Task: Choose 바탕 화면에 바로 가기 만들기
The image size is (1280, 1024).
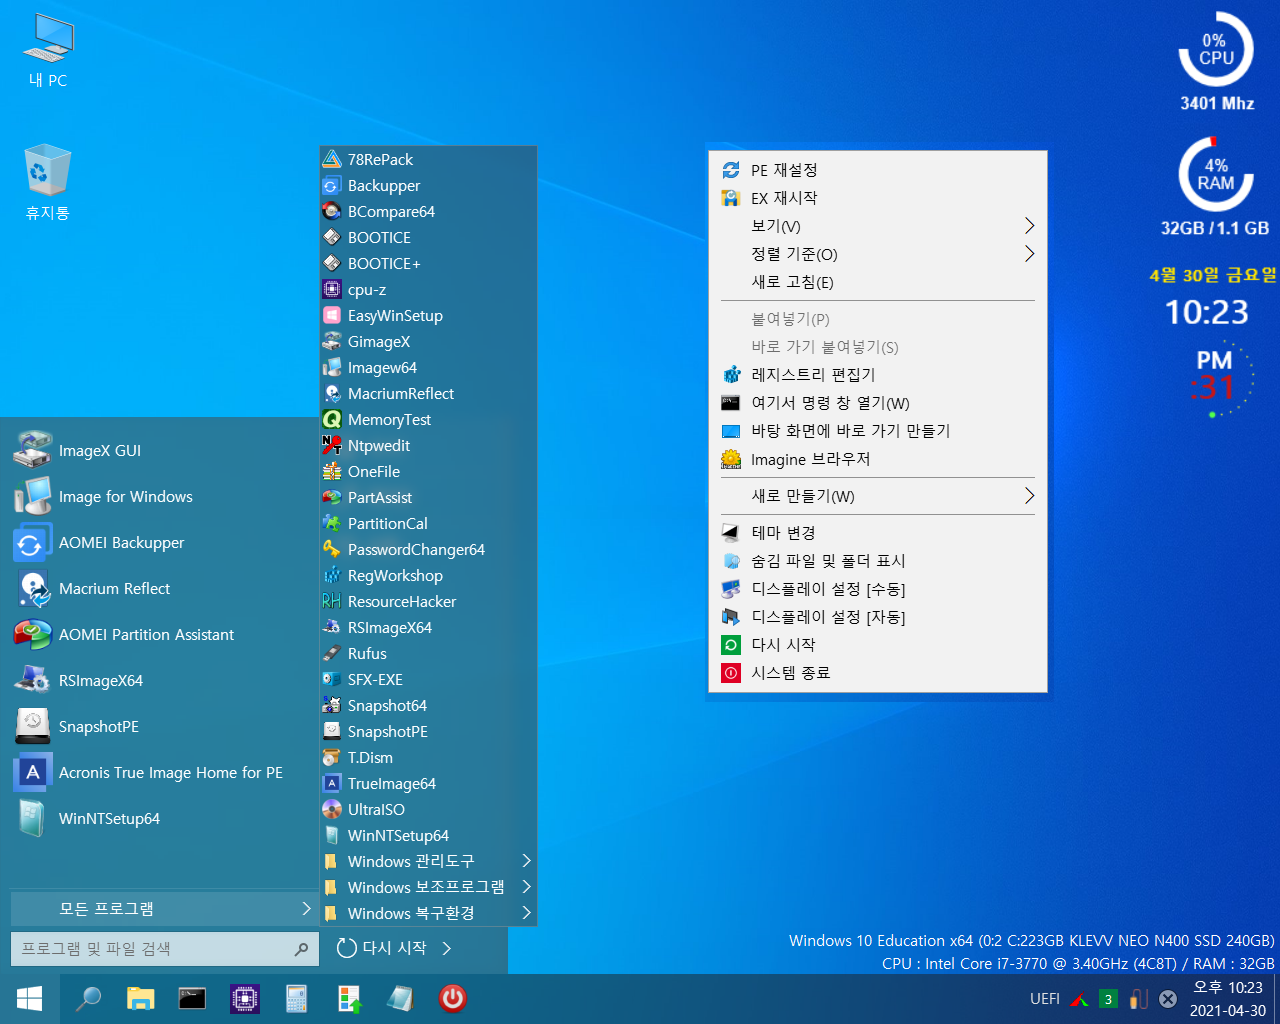Action: point(878,431)
